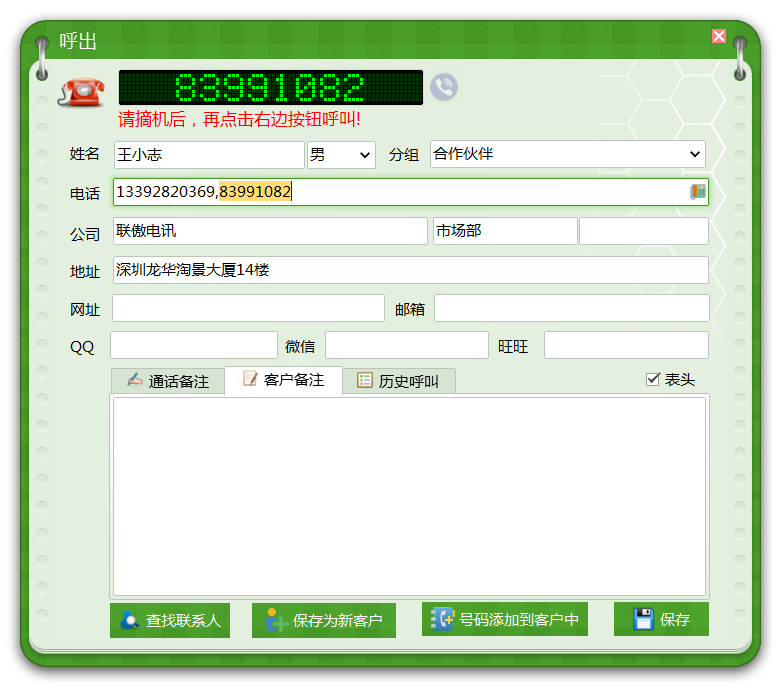This screenshot has height=697, width=781.
Task: Select the 客户备注 tab
Action: point(283,380)
